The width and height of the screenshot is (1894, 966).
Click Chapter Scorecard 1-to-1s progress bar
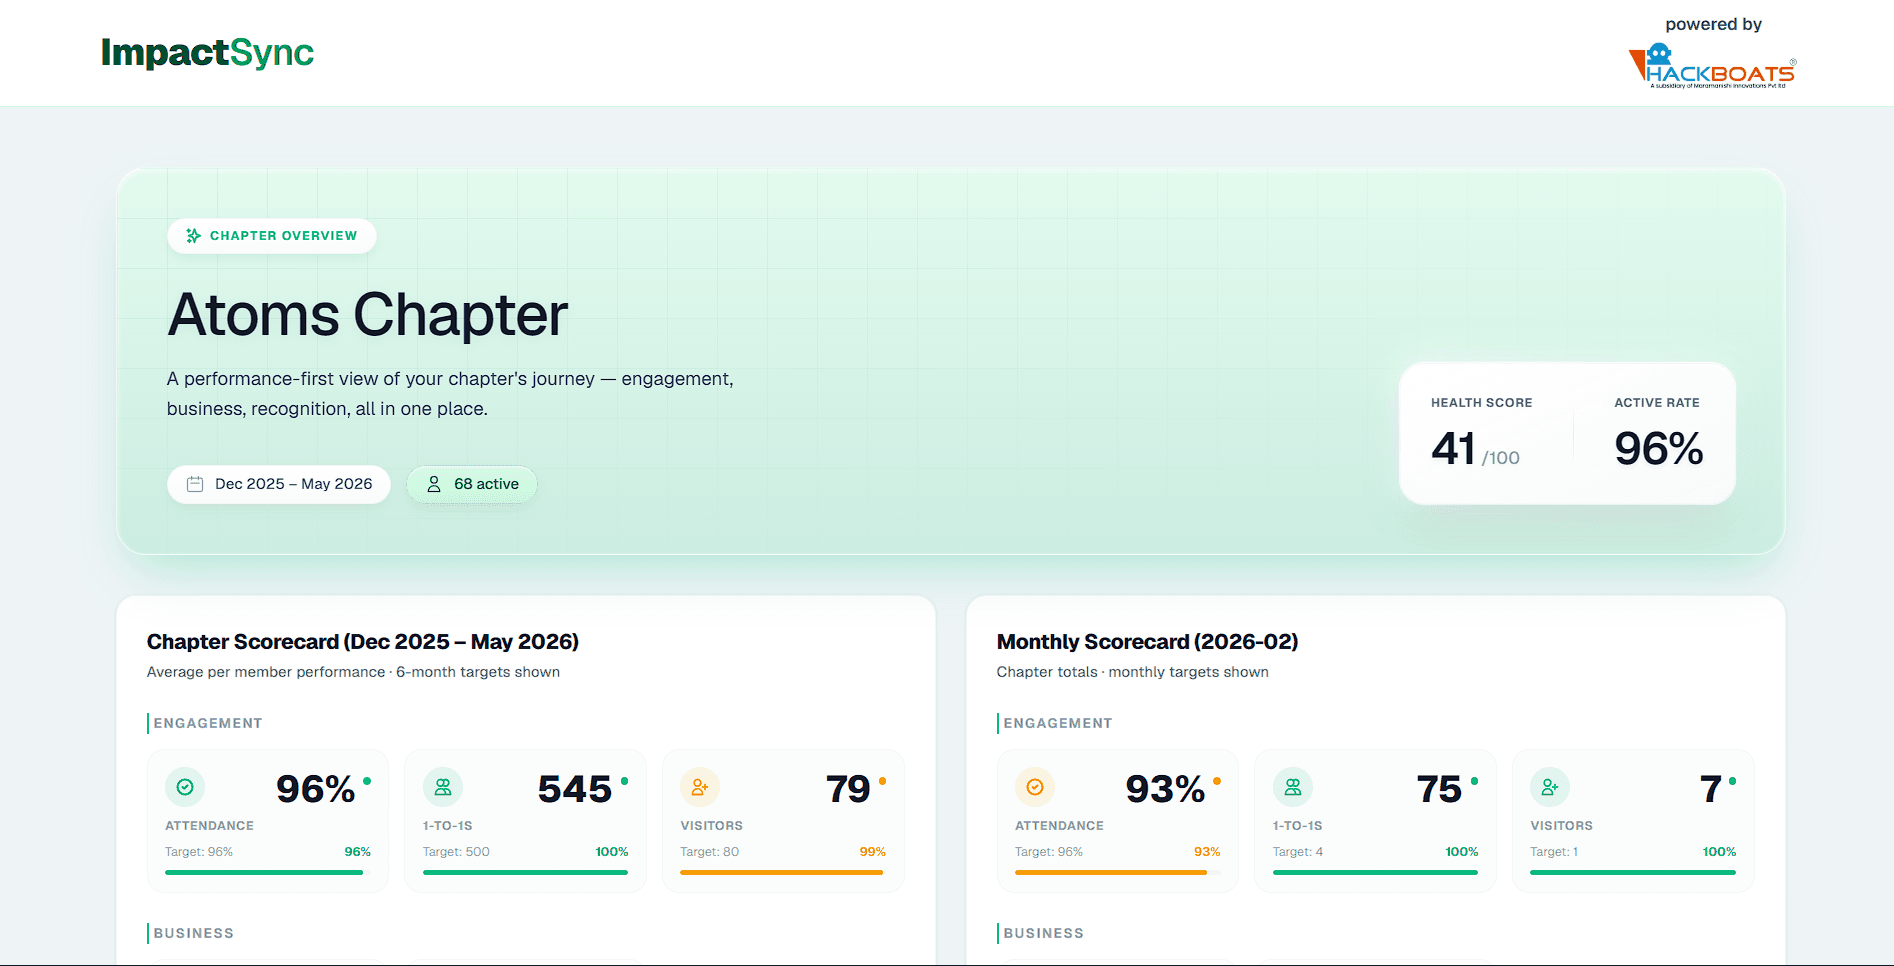(525, 872)
